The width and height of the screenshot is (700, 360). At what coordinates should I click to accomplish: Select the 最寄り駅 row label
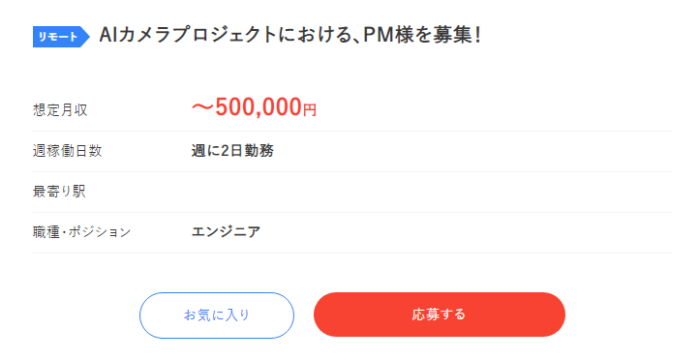point(59,192)
